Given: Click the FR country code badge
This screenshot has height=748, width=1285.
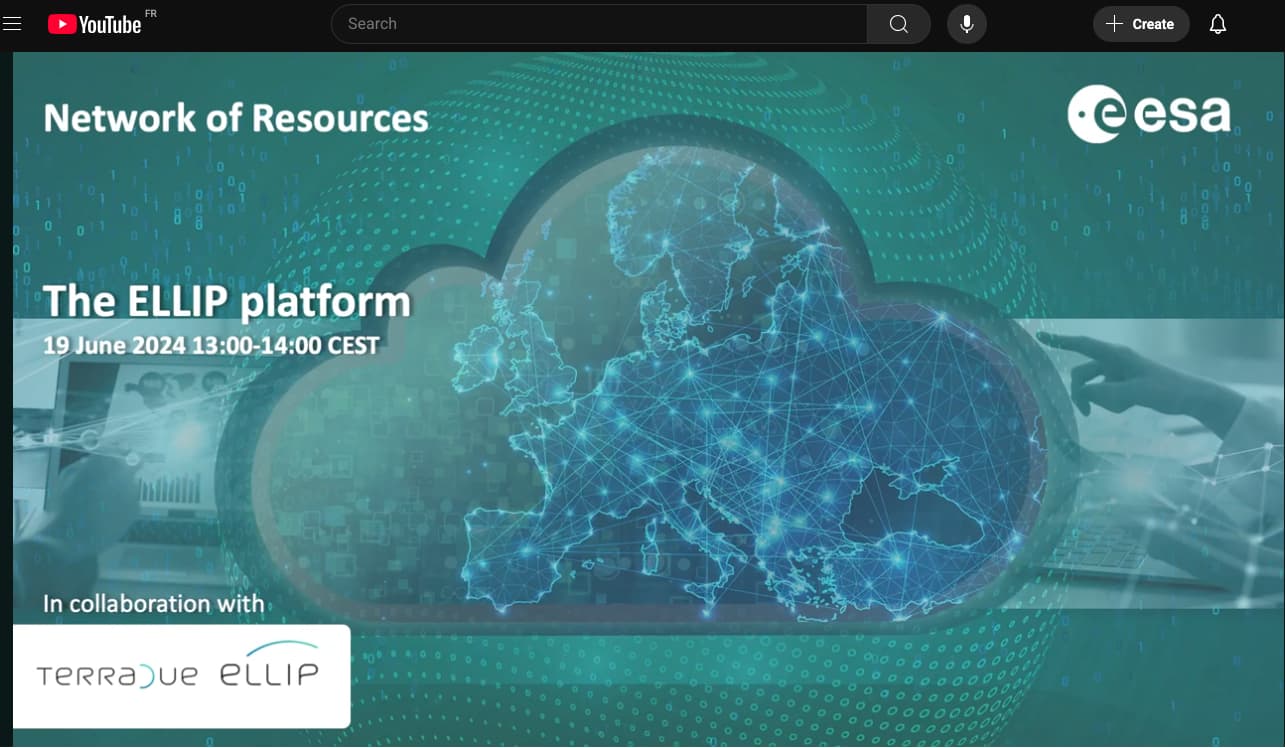Looking at the screenshot, I should [x=150, y=13].
